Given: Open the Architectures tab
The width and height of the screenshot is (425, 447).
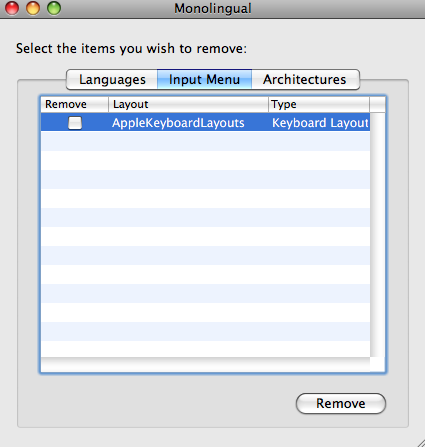Looking at the screenshot, I should pyautogui.click(x=305, y=80).
